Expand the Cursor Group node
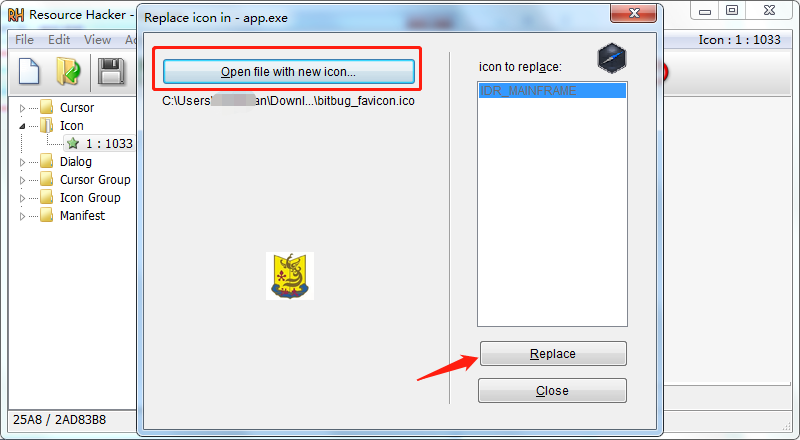This screenshot has width=800, height=440. click(x=22, y=180)
